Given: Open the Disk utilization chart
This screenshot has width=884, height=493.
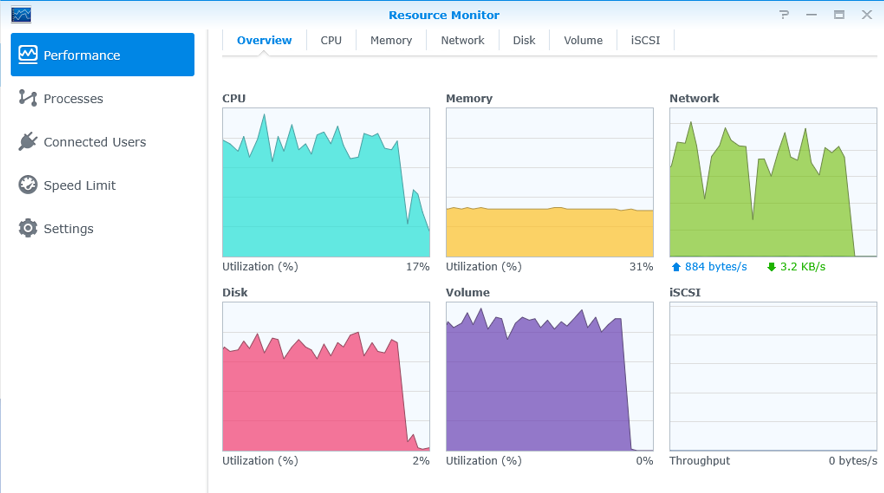Looking at the screenshot, I should (x=326, y=376).
